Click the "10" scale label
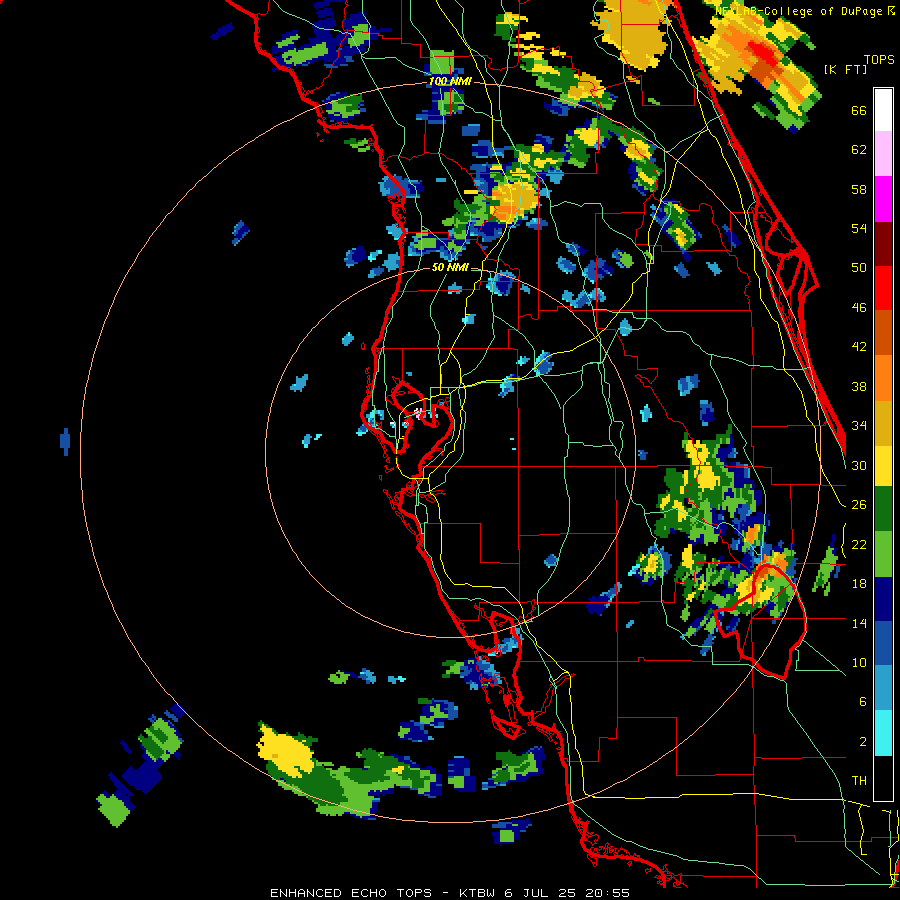 click(859, 662)
